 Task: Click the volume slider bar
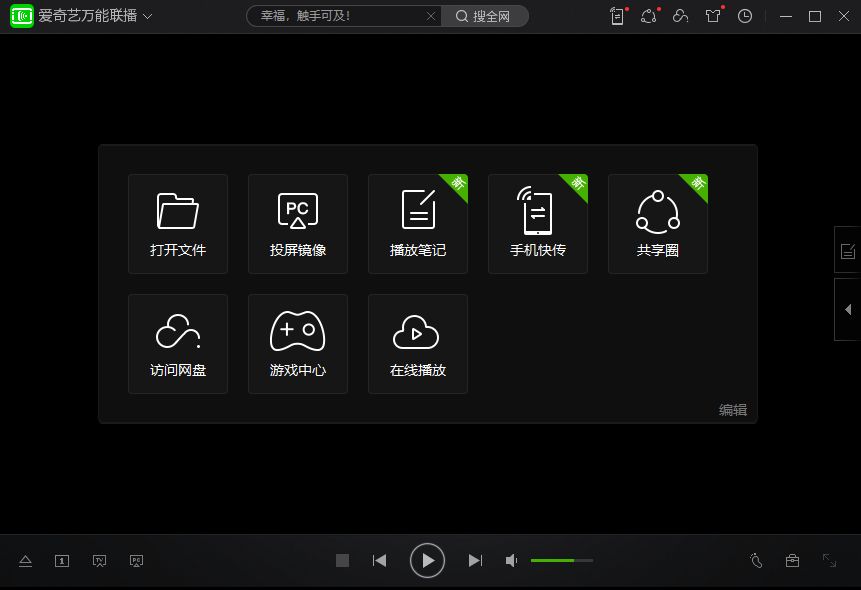[x=561, y=561]
